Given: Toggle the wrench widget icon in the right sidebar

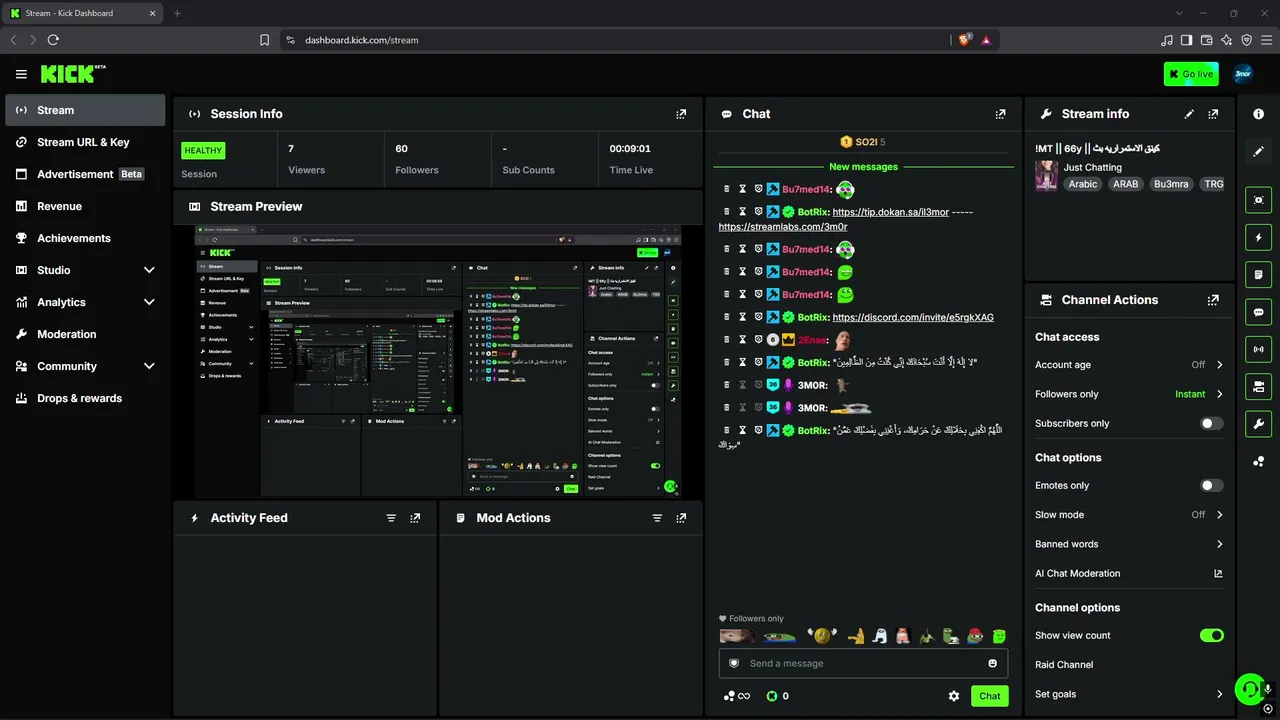Looking at the screenshot, I should point(1258,423).
